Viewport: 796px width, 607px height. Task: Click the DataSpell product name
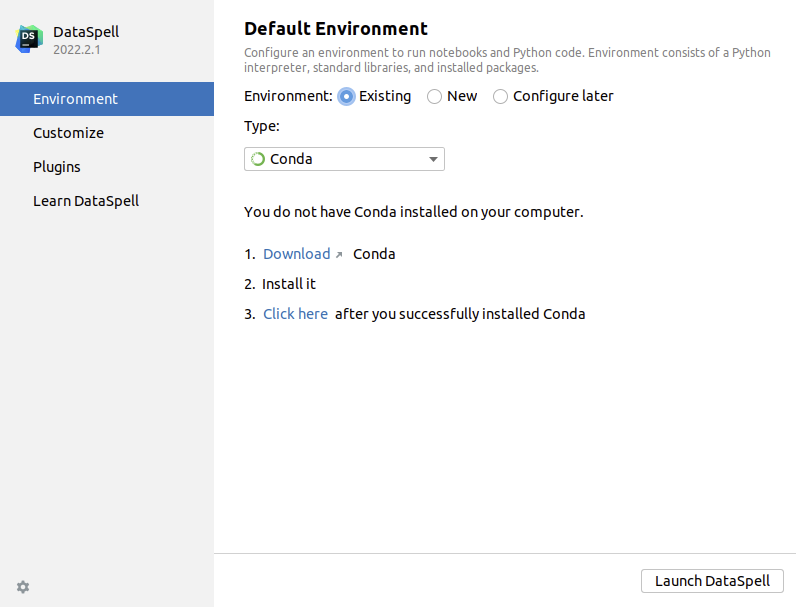(86, 32)
